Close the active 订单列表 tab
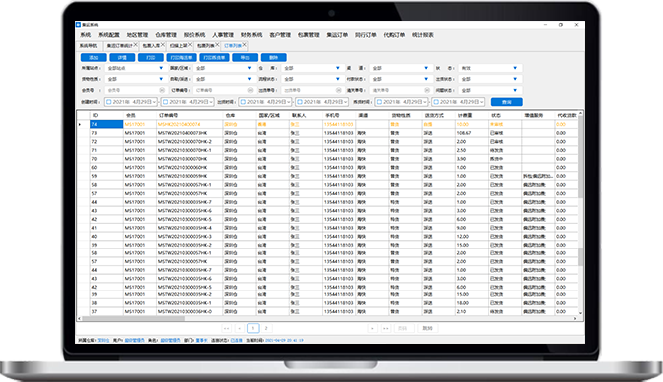The width and height of the screenshot is (663, 382). (x=244, y=44)
